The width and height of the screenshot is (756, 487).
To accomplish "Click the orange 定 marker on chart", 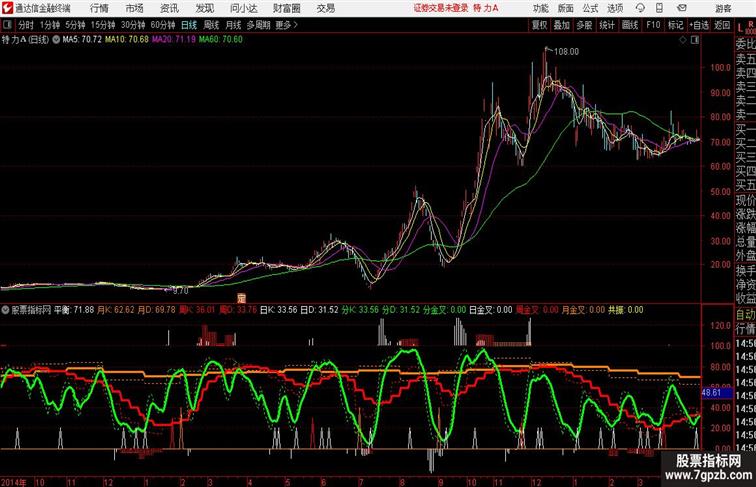I will 241,298.
